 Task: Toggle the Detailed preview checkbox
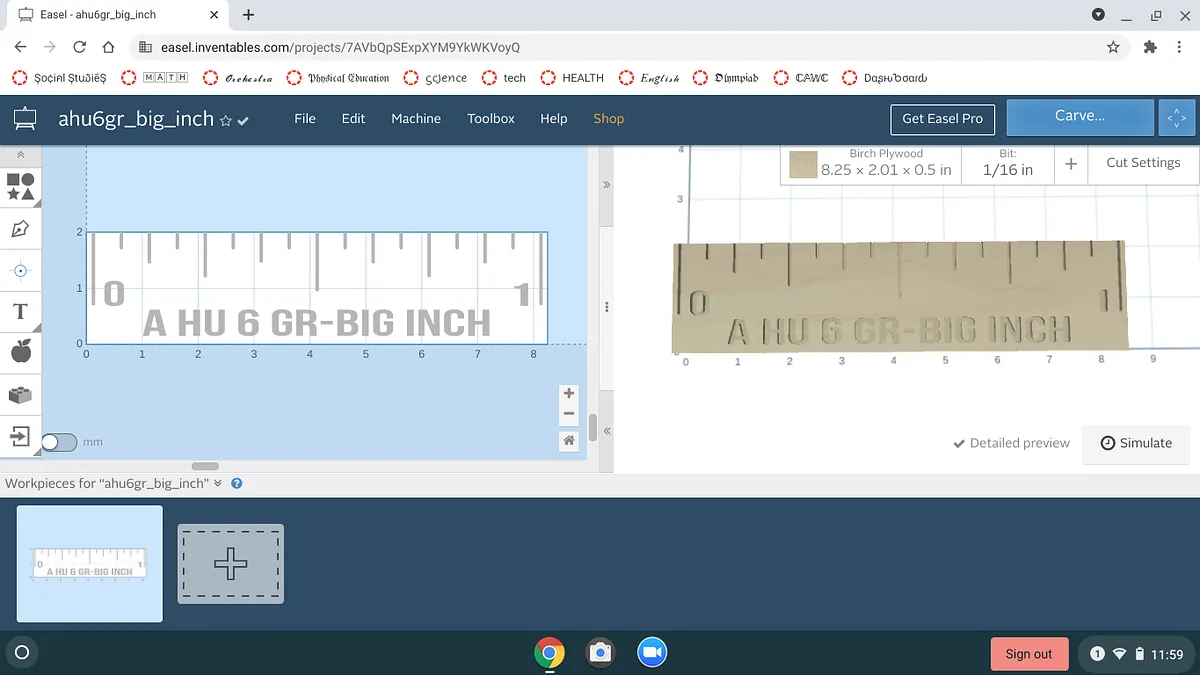(1011, 443)
